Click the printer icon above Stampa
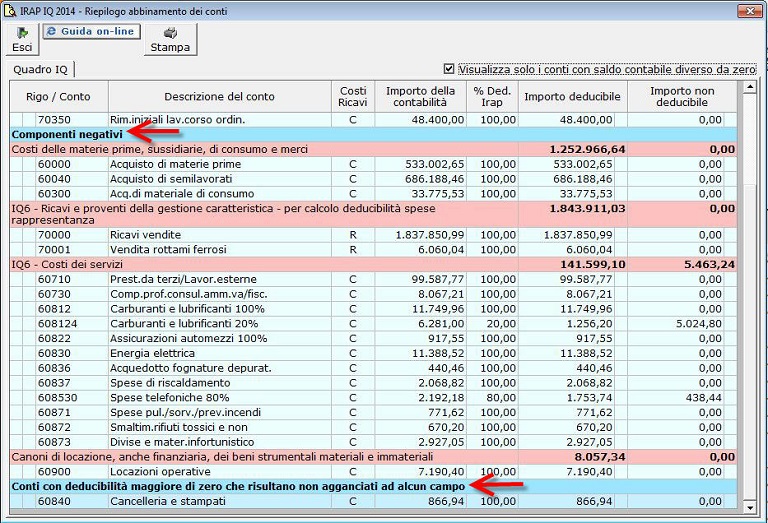Screen dimensions: 768x523 pyautogui.click(x=170, y=33)
